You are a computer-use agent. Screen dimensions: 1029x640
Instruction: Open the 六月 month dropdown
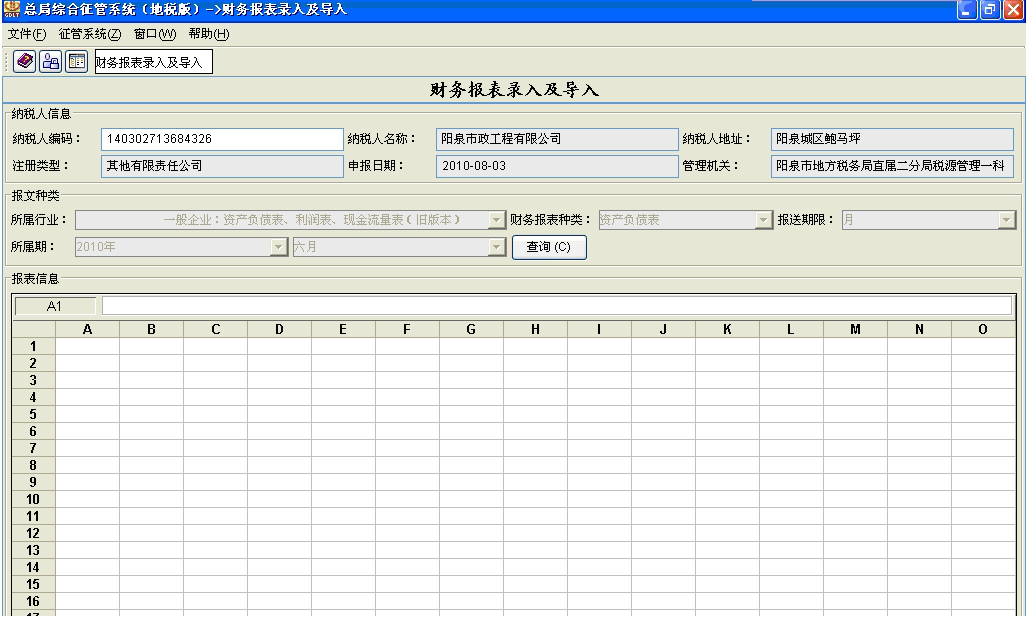pos(497,247)
